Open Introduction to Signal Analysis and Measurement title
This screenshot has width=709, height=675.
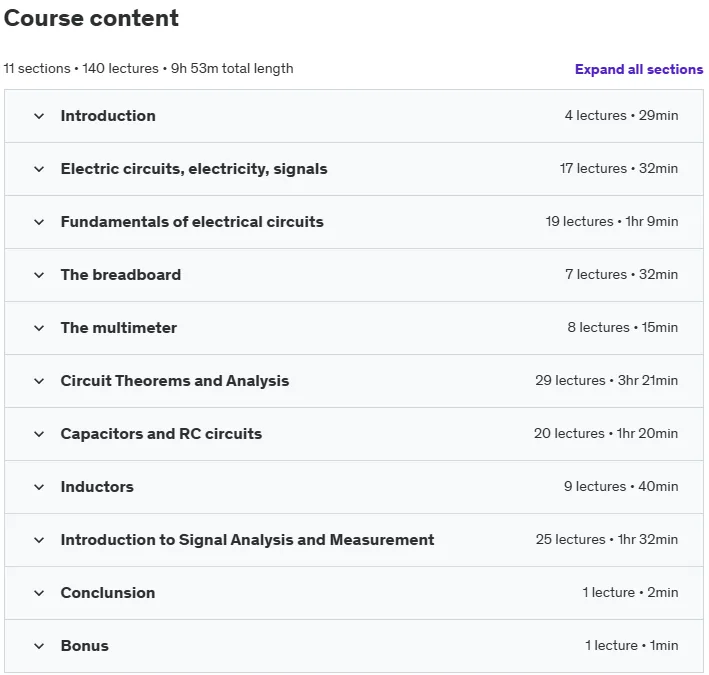247,540
